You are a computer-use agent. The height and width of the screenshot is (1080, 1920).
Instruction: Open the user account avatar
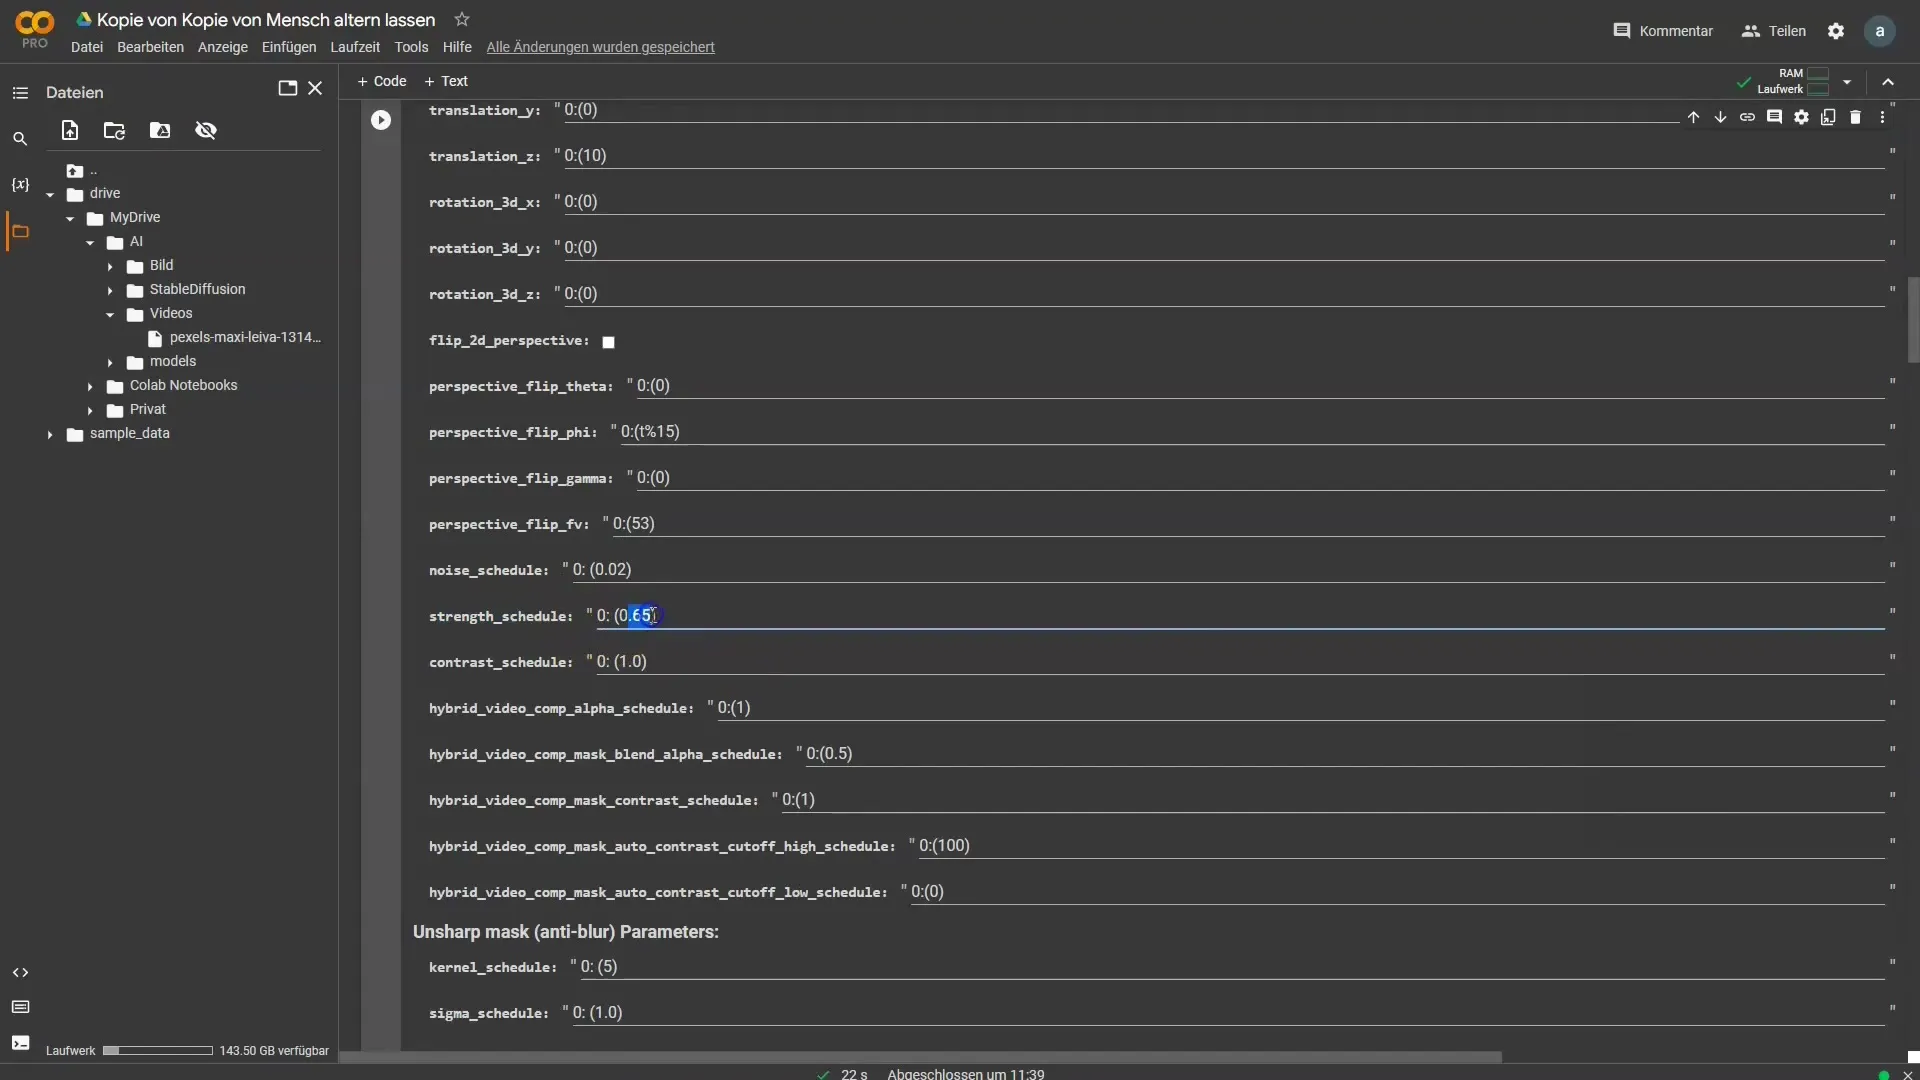click(1880, 31)
